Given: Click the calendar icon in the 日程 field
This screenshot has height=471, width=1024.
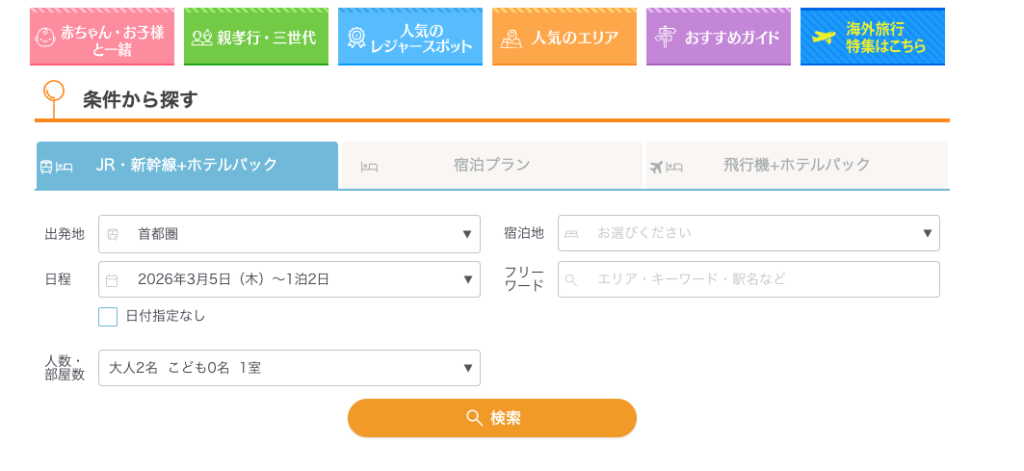Looking at the screenshot, I should (x=112, y=280).
